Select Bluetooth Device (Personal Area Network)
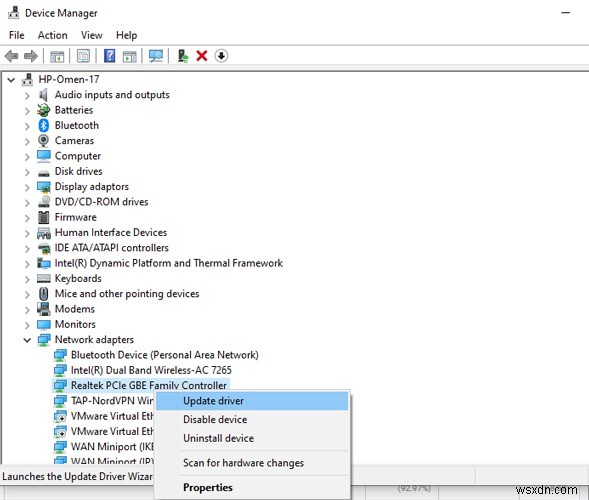Image resolution: width=589 pixels, height=500 pixels. (x=165, y=355)
